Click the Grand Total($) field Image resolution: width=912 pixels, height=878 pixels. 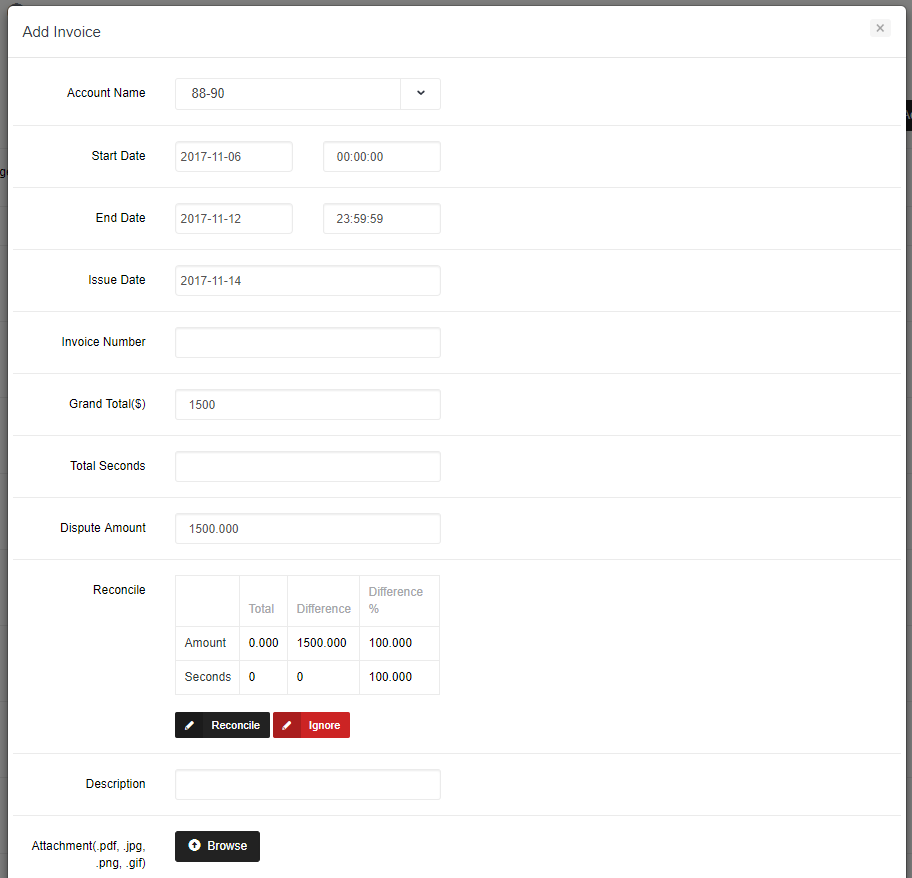307,405
